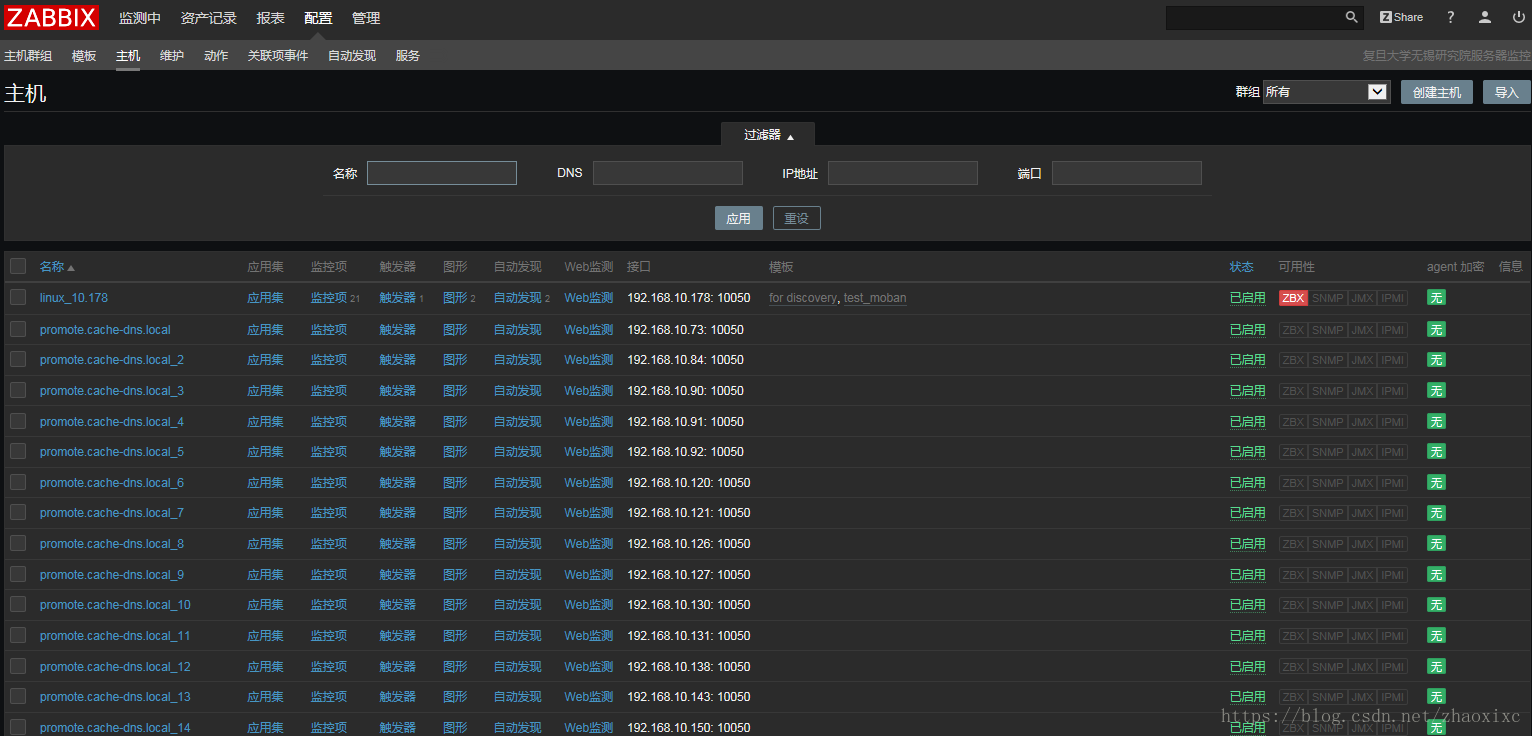
Task: Tick the checkbox for linux_10.178
Action: pos(18,297)
